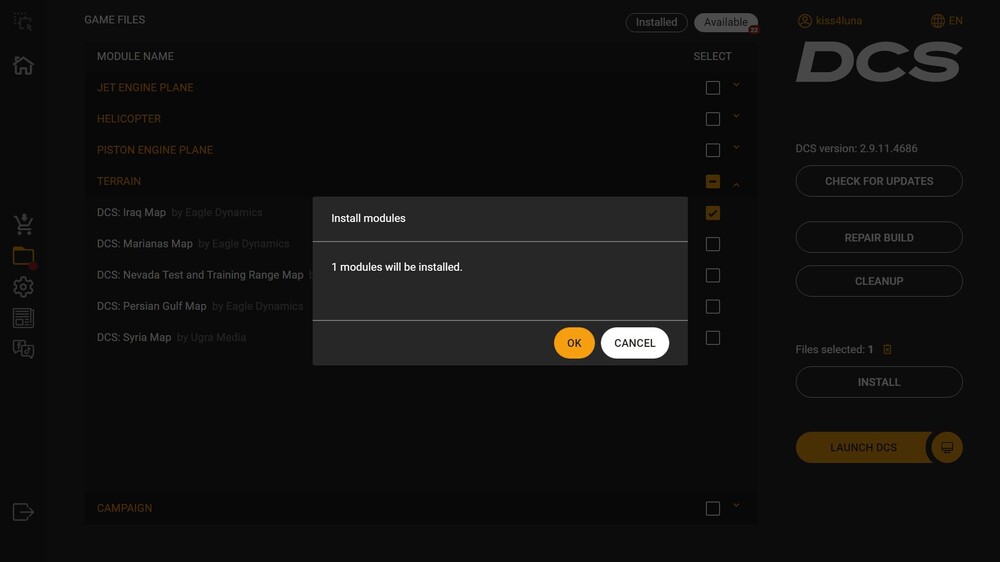Image resolution: width=1000 pixels, height=562 pixels.
Task: Click Check For Updates button
Action: (879, 181)
